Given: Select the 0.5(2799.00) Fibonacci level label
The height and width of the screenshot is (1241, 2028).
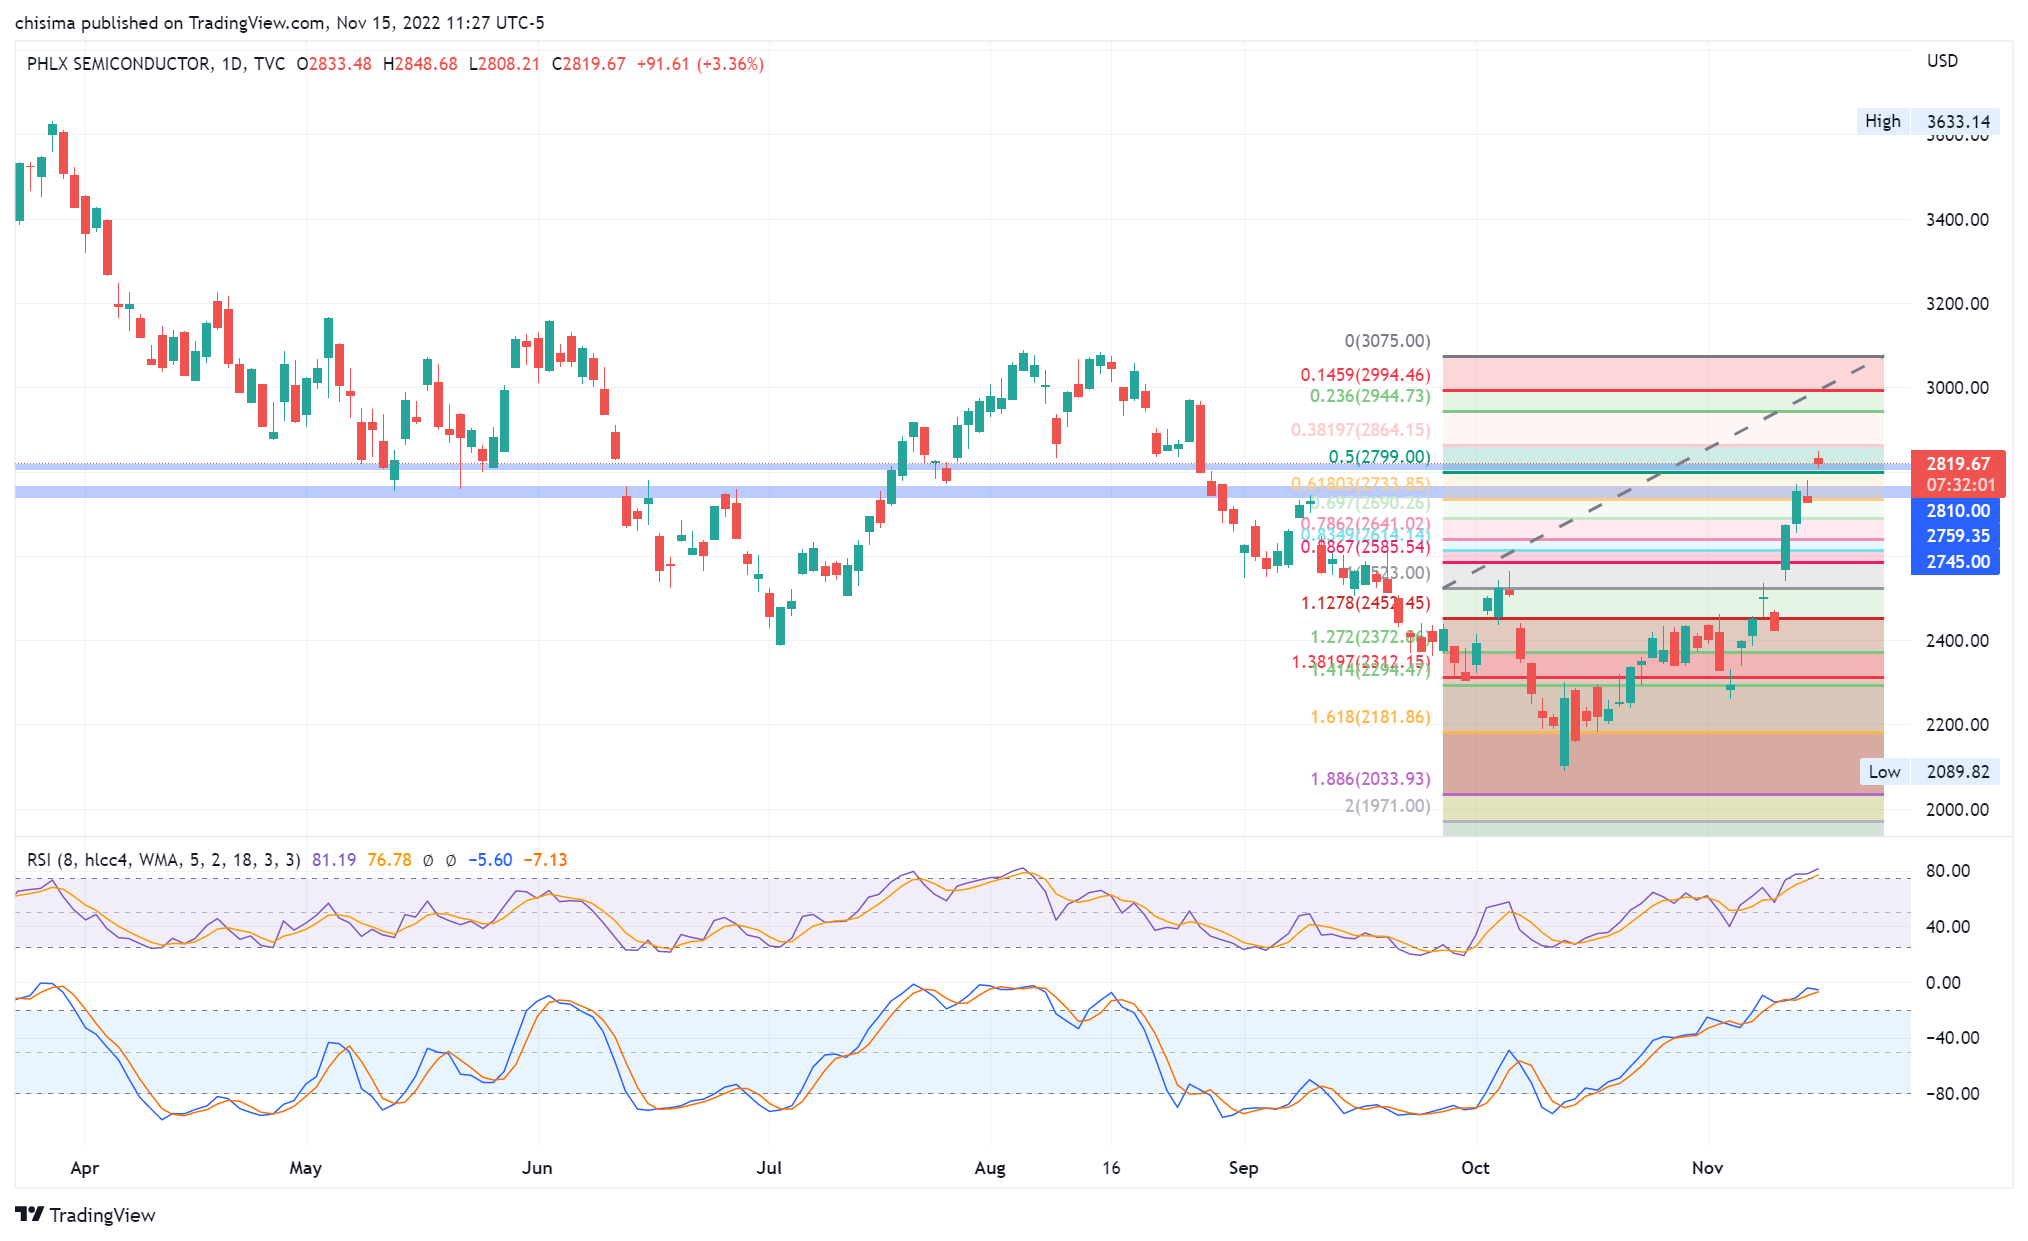Looking at the screenshot, I should [x=1379, y=457].
